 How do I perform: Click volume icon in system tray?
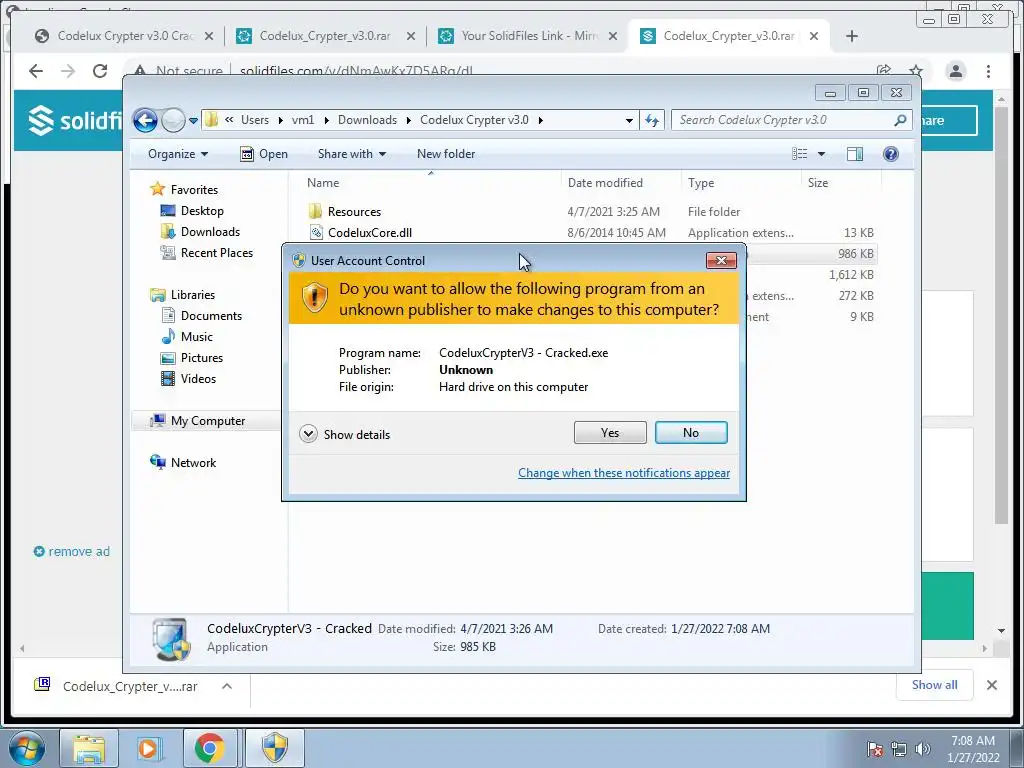(923, 749)
